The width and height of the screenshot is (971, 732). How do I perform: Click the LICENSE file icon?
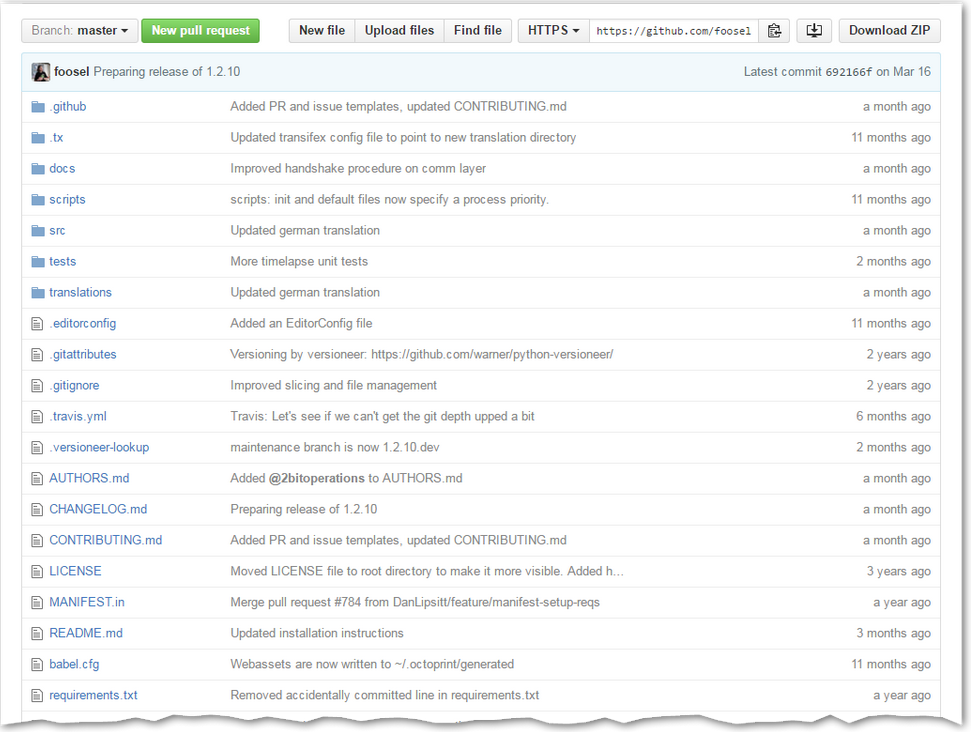coord(38,572)
